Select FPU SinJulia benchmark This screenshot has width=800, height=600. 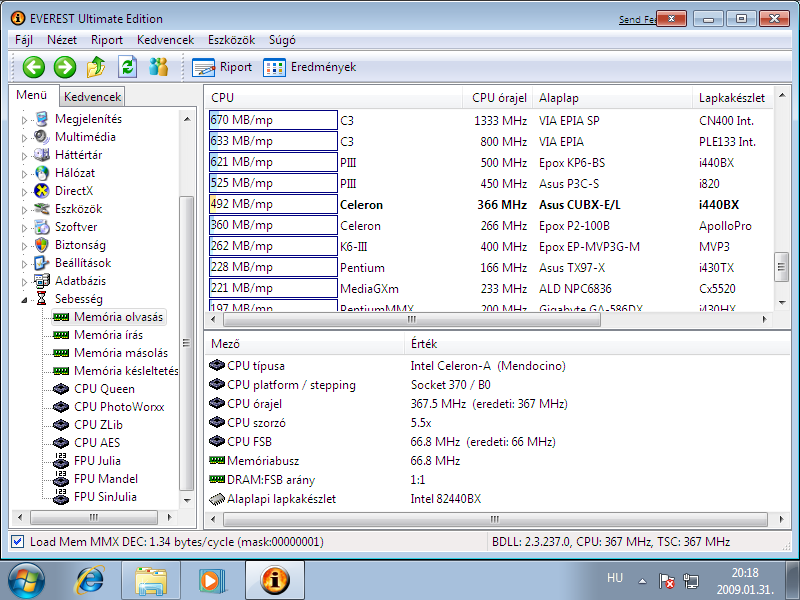coord(105,496)
